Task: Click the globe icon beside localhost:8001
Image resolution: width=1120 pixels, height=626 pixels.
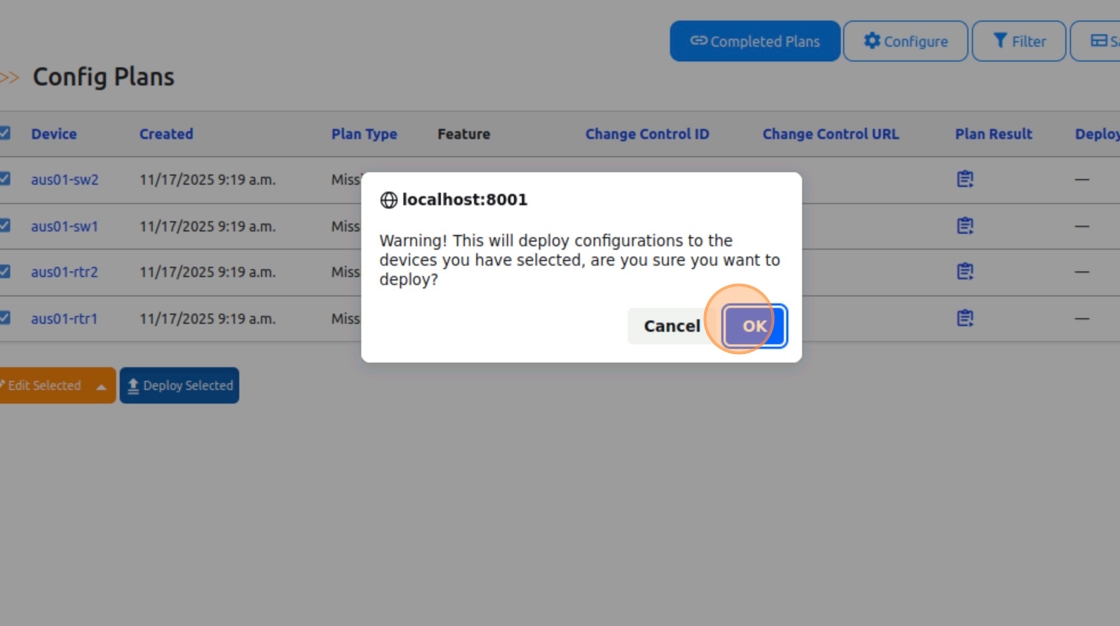Action: pos(389,200)
